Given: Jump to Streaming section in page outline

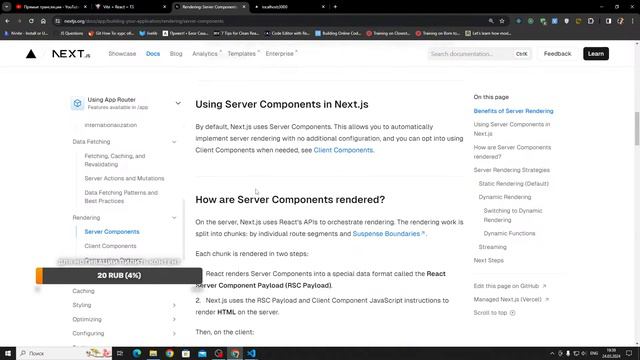Looking at the screenshot, I should coord(492,247).
